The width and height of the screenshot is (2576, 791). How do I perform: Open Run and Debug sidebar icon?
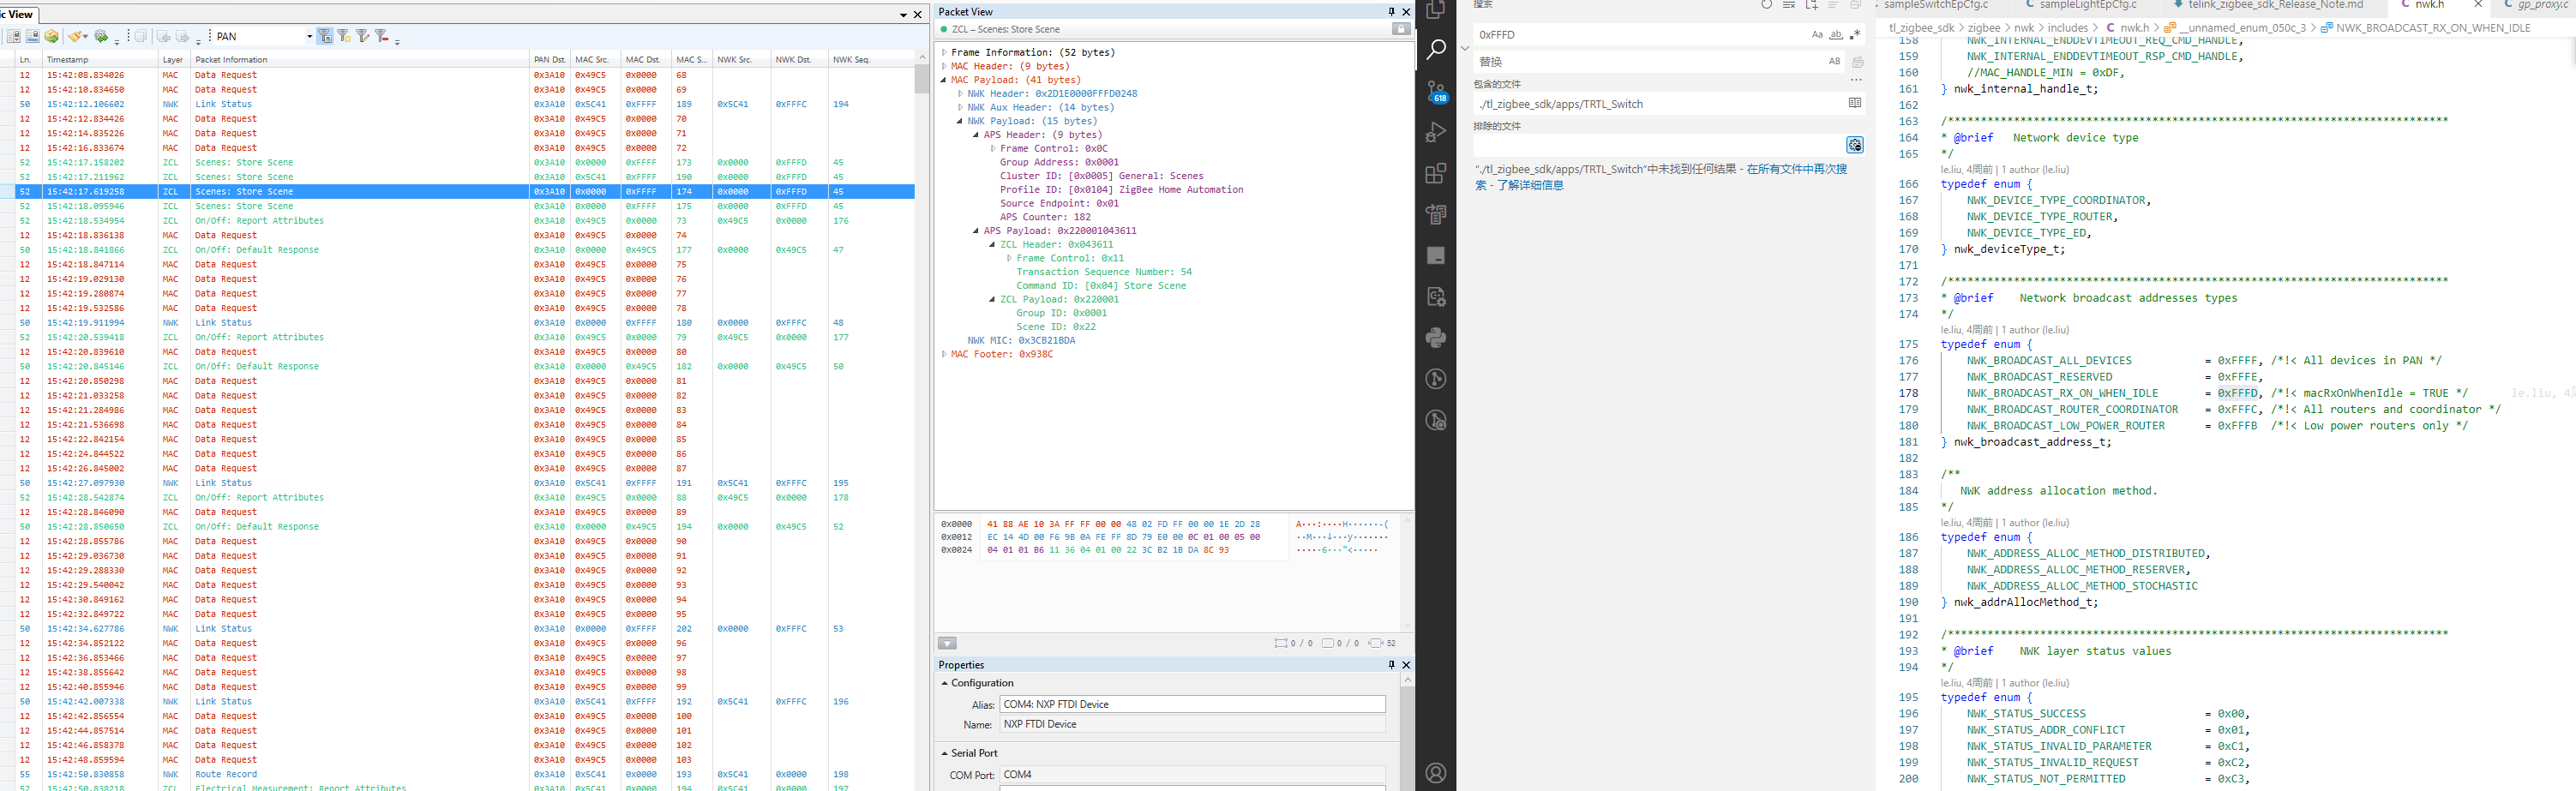pyautogui.click(x=1436, y=132)
